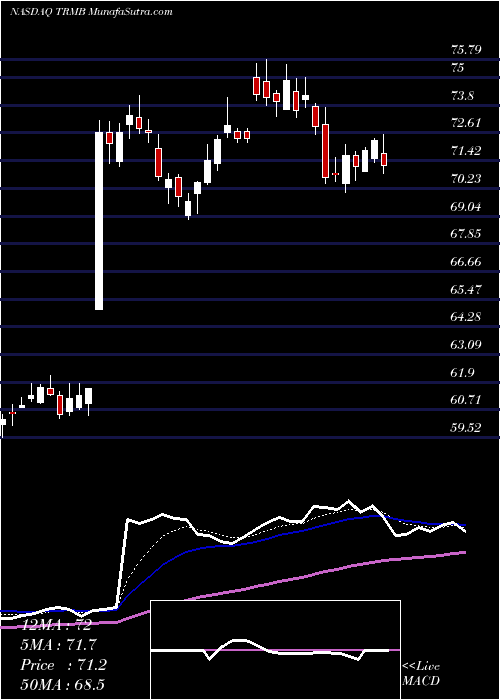Image resolution: width=500 pixels, height=700 pixels.
Task: Click the 66.66 price axis label
Action: [466, 262]
